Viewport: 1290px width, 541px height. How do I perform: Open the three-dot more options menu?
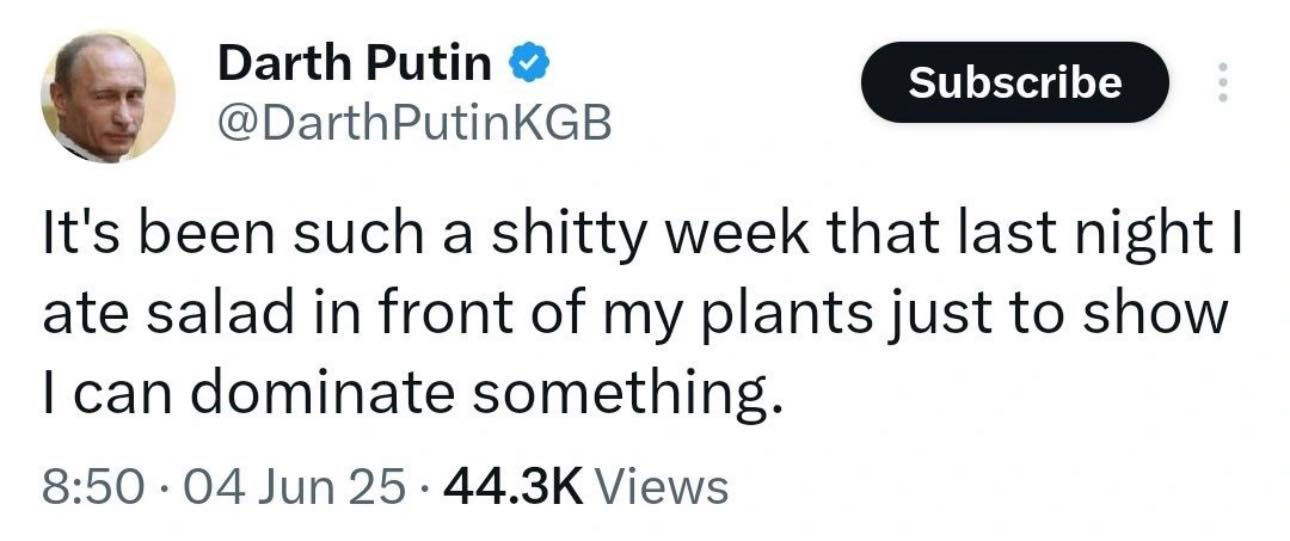[x=1220, y=82]
